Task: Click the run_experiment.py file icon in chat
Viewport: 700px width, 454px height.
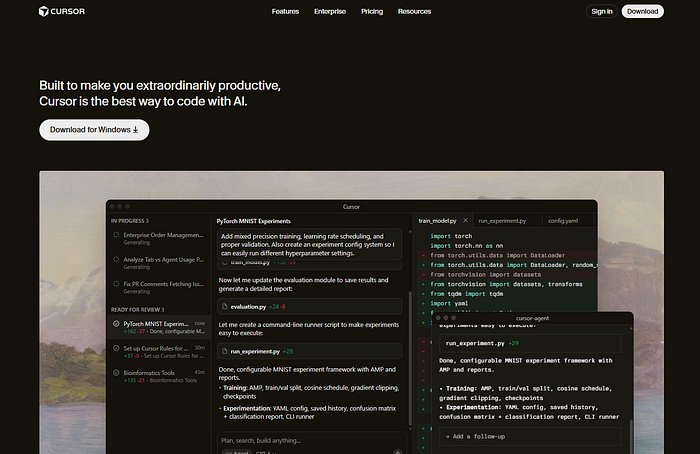Action: pos(223,351)
